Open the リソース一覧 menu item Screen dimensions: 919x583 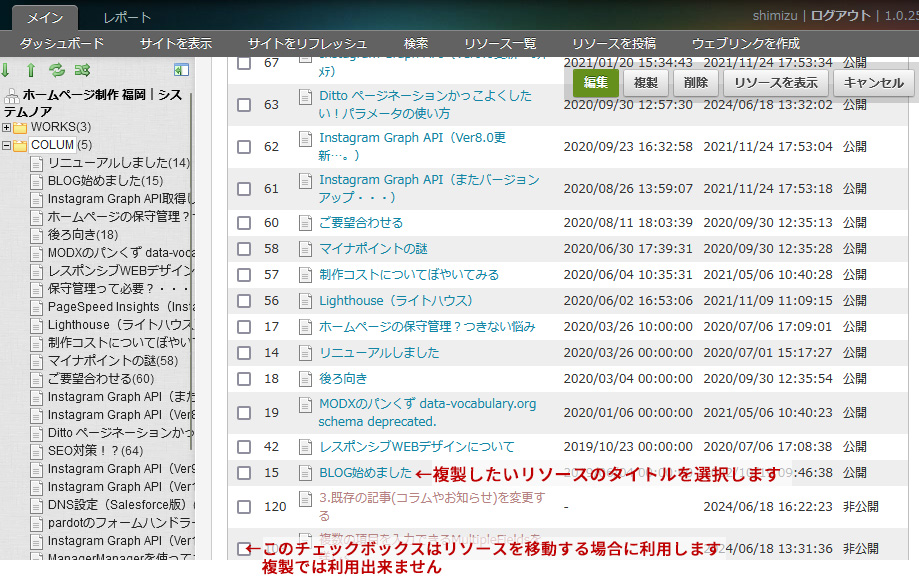[500, 44]
